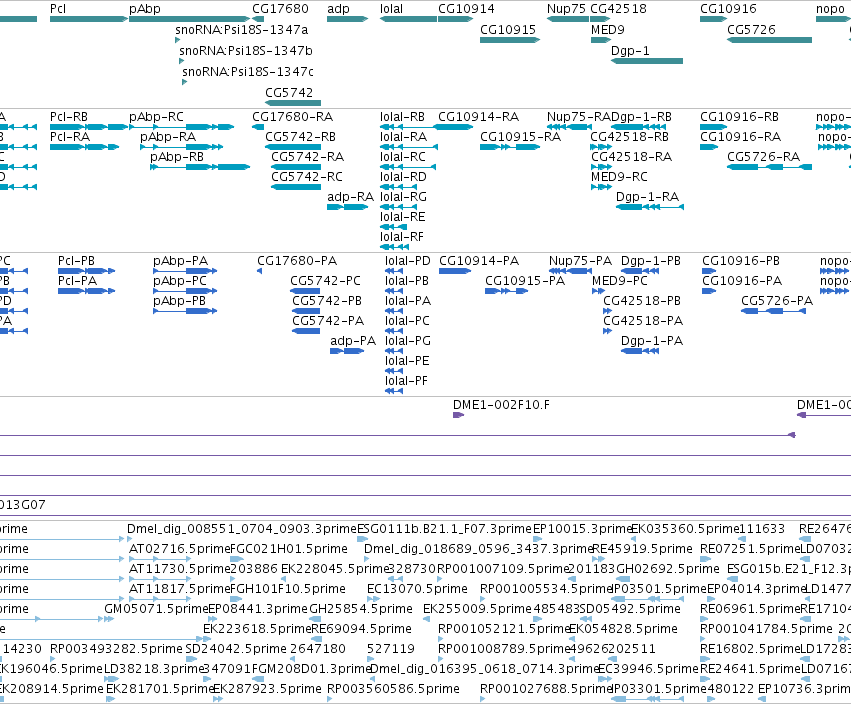
Task: Click the GH02692.5prime EST label
Action: point(668,569)
